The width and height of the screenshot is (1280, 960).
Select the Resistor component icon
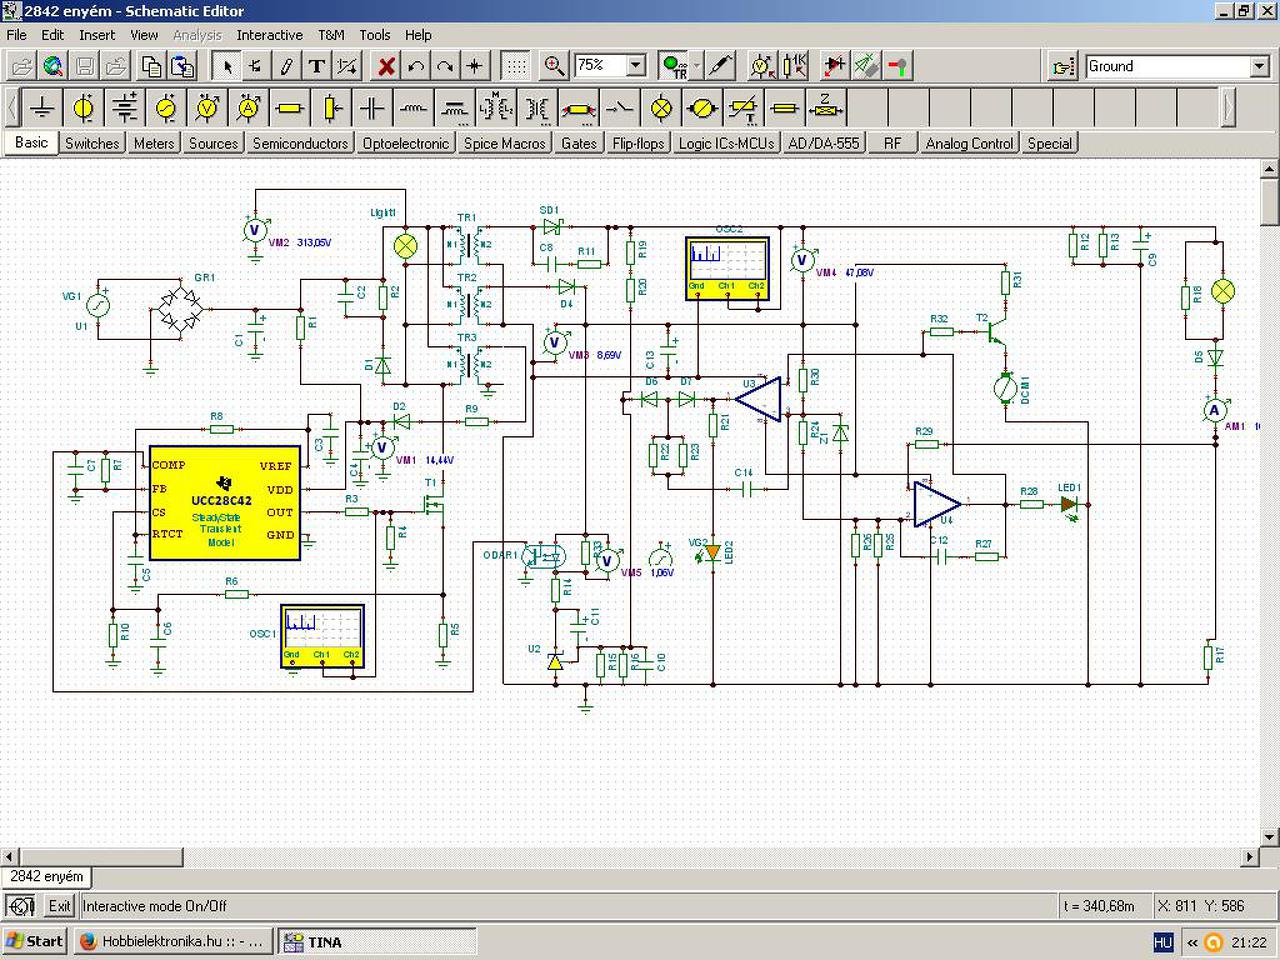pos(289,107)
